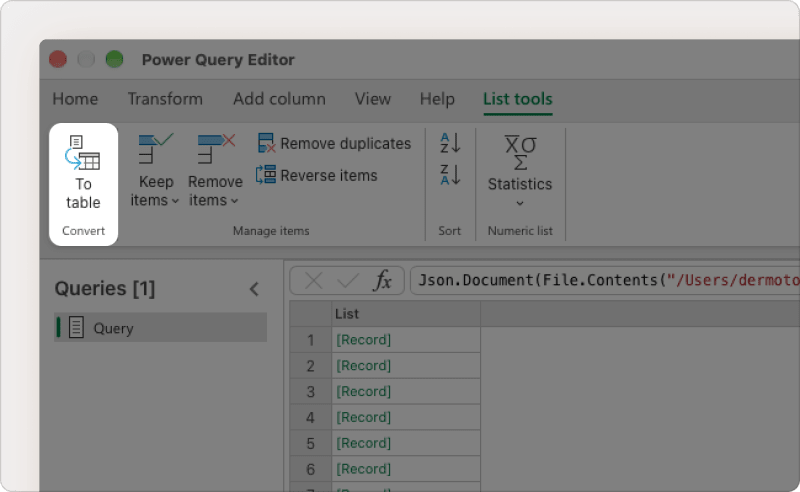Convert the list using To table
This screenshot has height=492, width=800.
(x=83, y=174)
